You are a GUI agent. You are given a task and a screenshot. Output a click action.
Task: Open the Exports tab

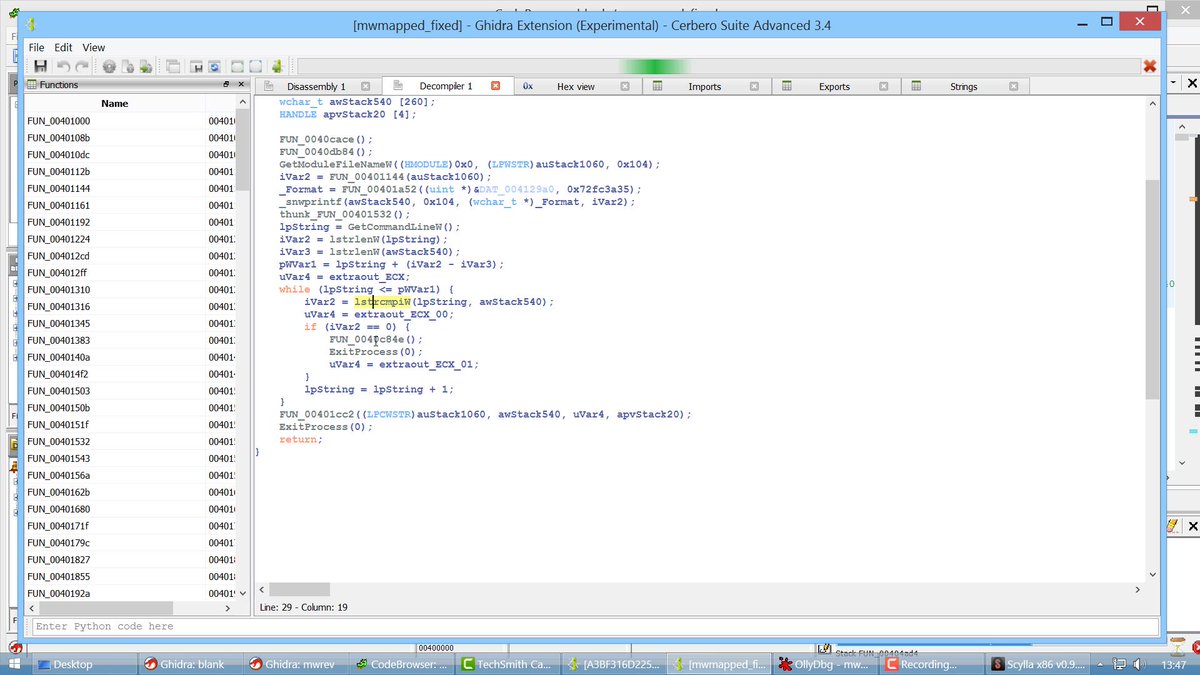[x=835, y=86]
